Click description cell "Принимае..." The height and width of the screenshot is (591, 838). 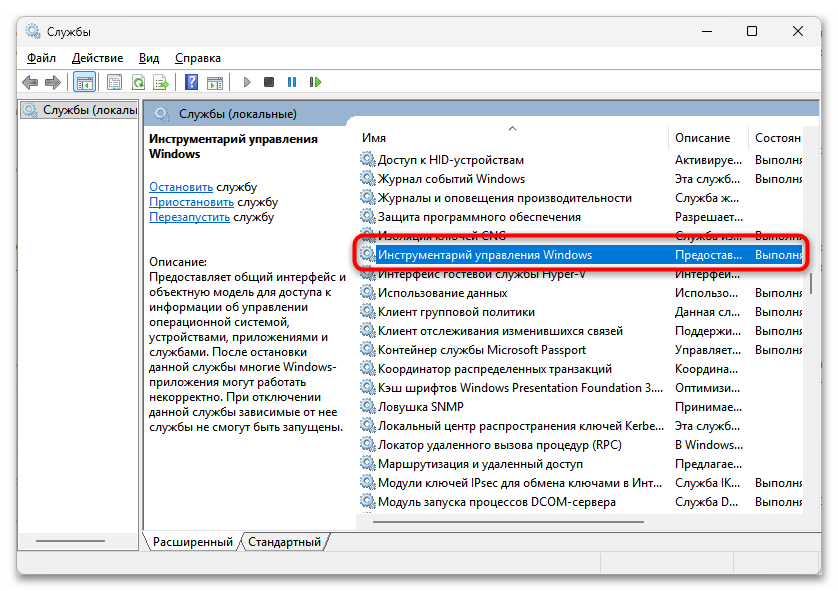click(x=708, y=407)
